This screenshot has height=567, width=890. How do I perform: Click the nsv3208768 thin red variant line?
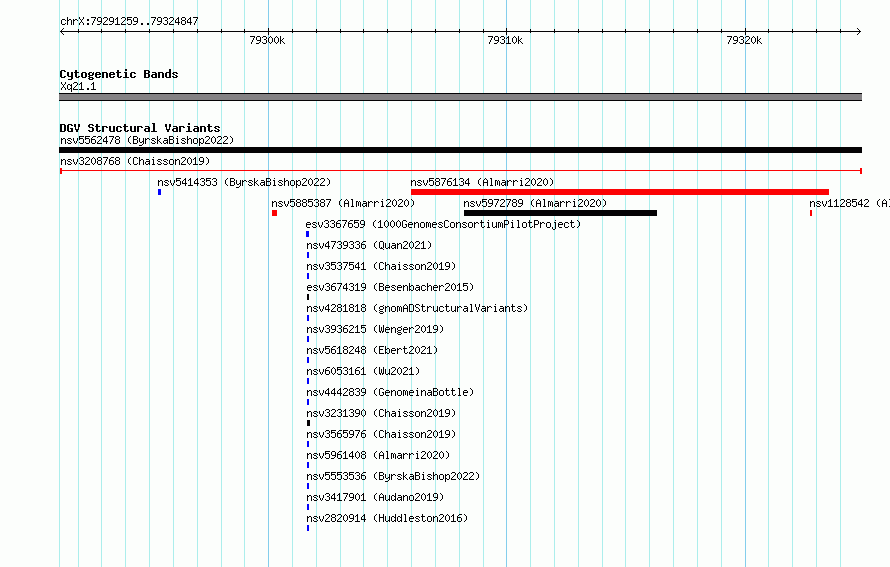click(460, 171)
